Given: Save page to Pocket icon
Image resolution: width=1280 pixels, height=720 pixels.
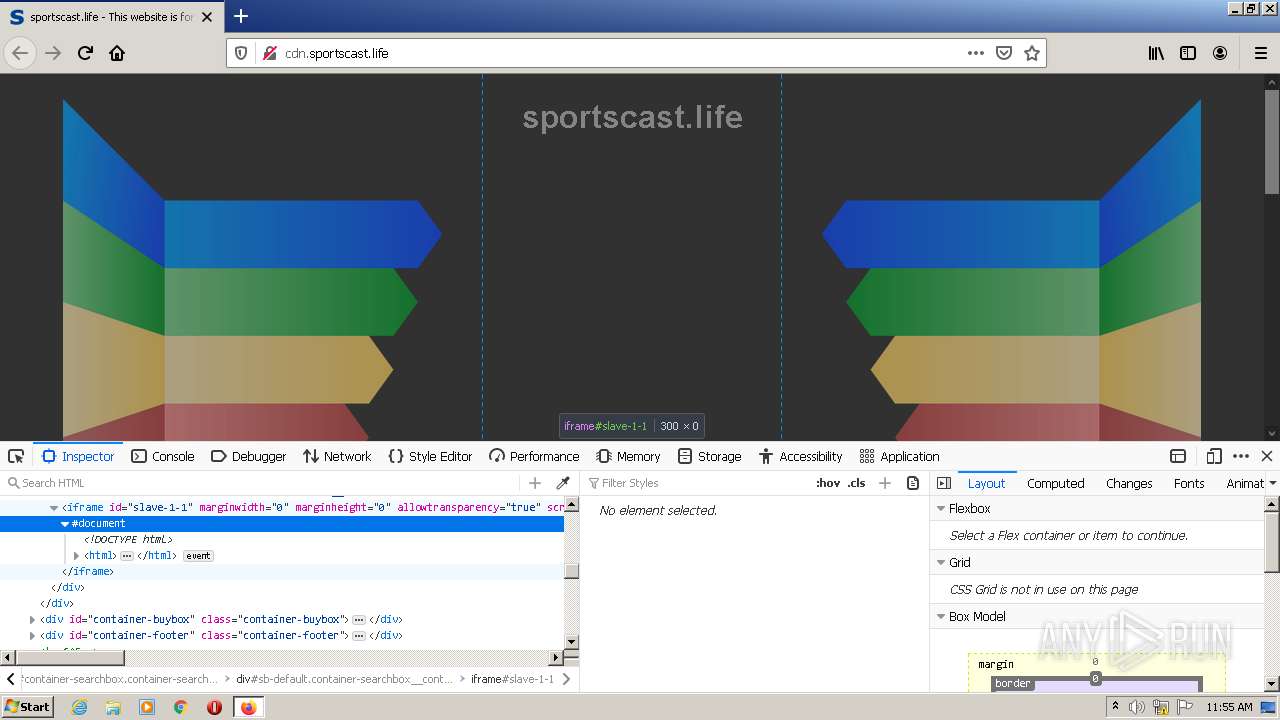Looking at the screenshot, I should point(1004,53).
